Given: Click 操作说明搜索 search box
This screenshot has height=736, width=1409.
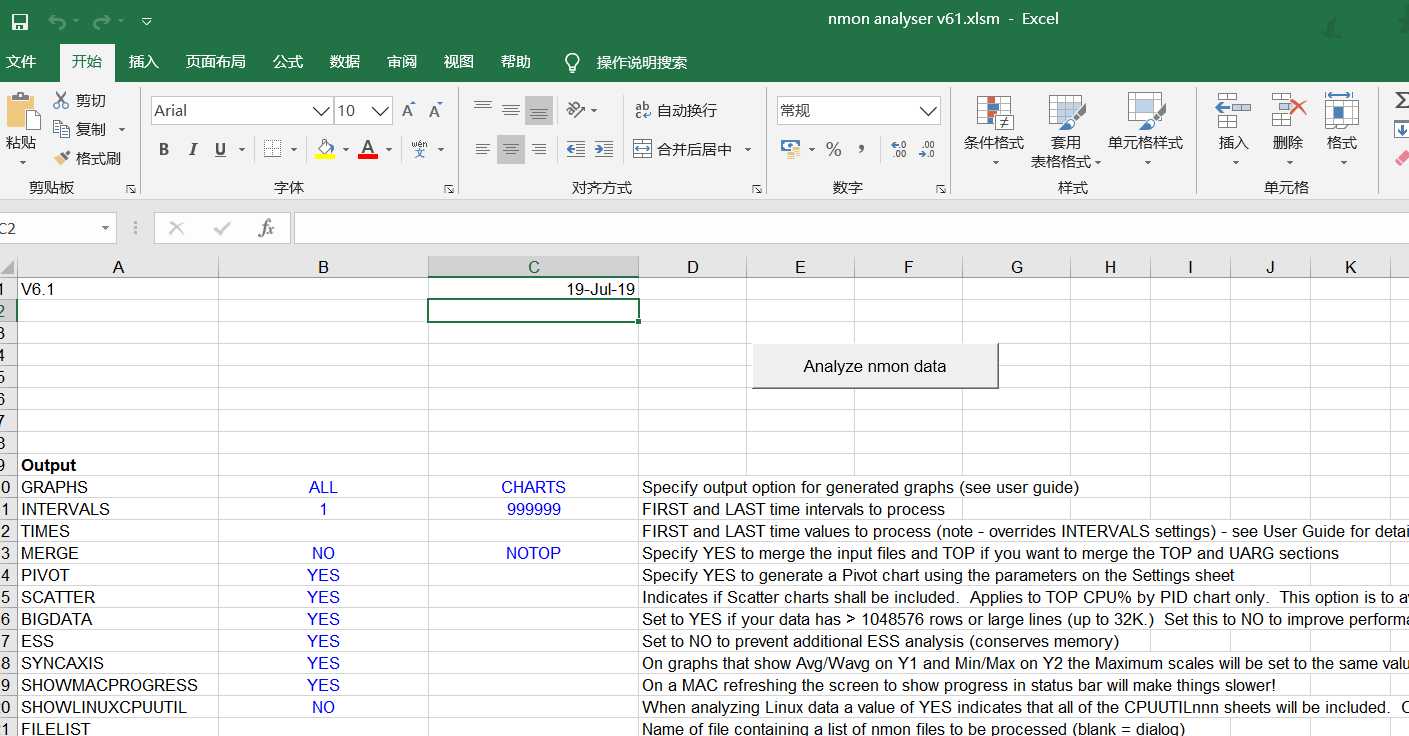Looking at the screenshot, I should pyautogui.click(x=641, y=62).
